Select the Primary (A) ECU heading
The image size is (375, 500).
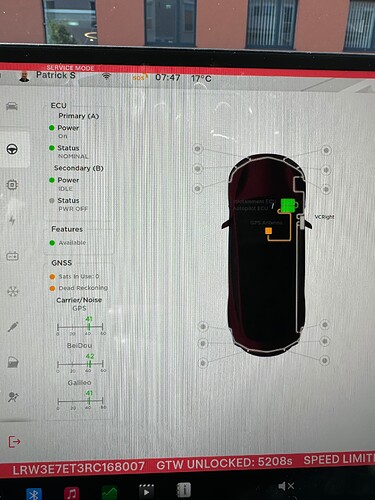pyautogui.click(x=79, y=116)
